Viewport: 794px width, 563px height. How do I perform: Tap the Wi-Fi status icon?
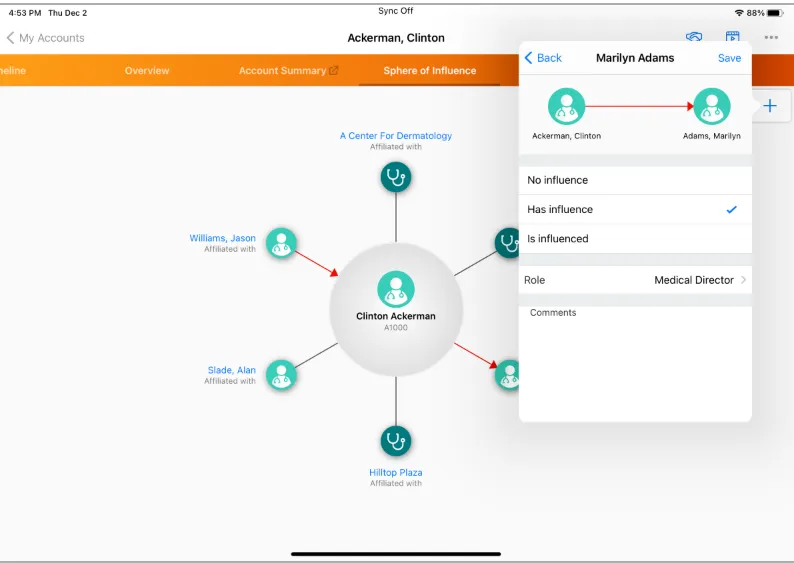coord(739,13)
